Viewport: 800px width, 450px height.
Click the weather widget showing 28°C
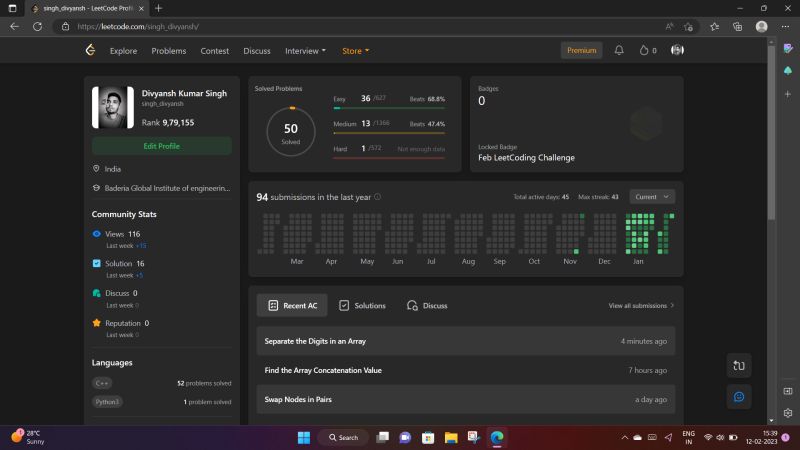coord(28,437)
